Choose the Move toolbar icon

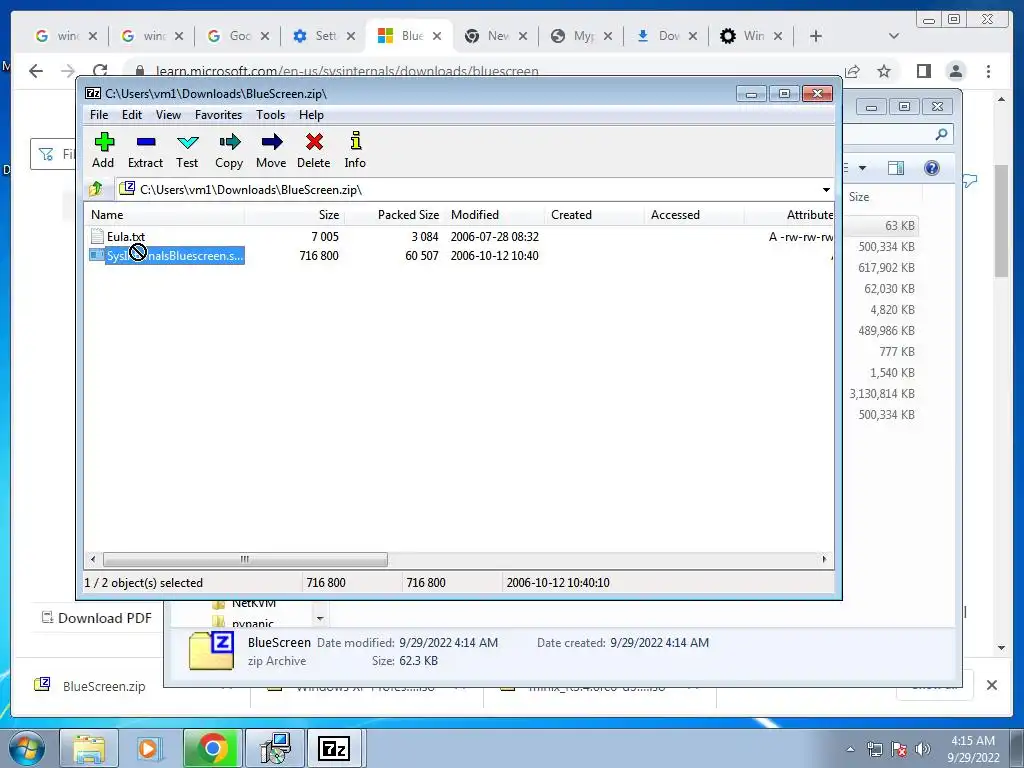point(271,150)
